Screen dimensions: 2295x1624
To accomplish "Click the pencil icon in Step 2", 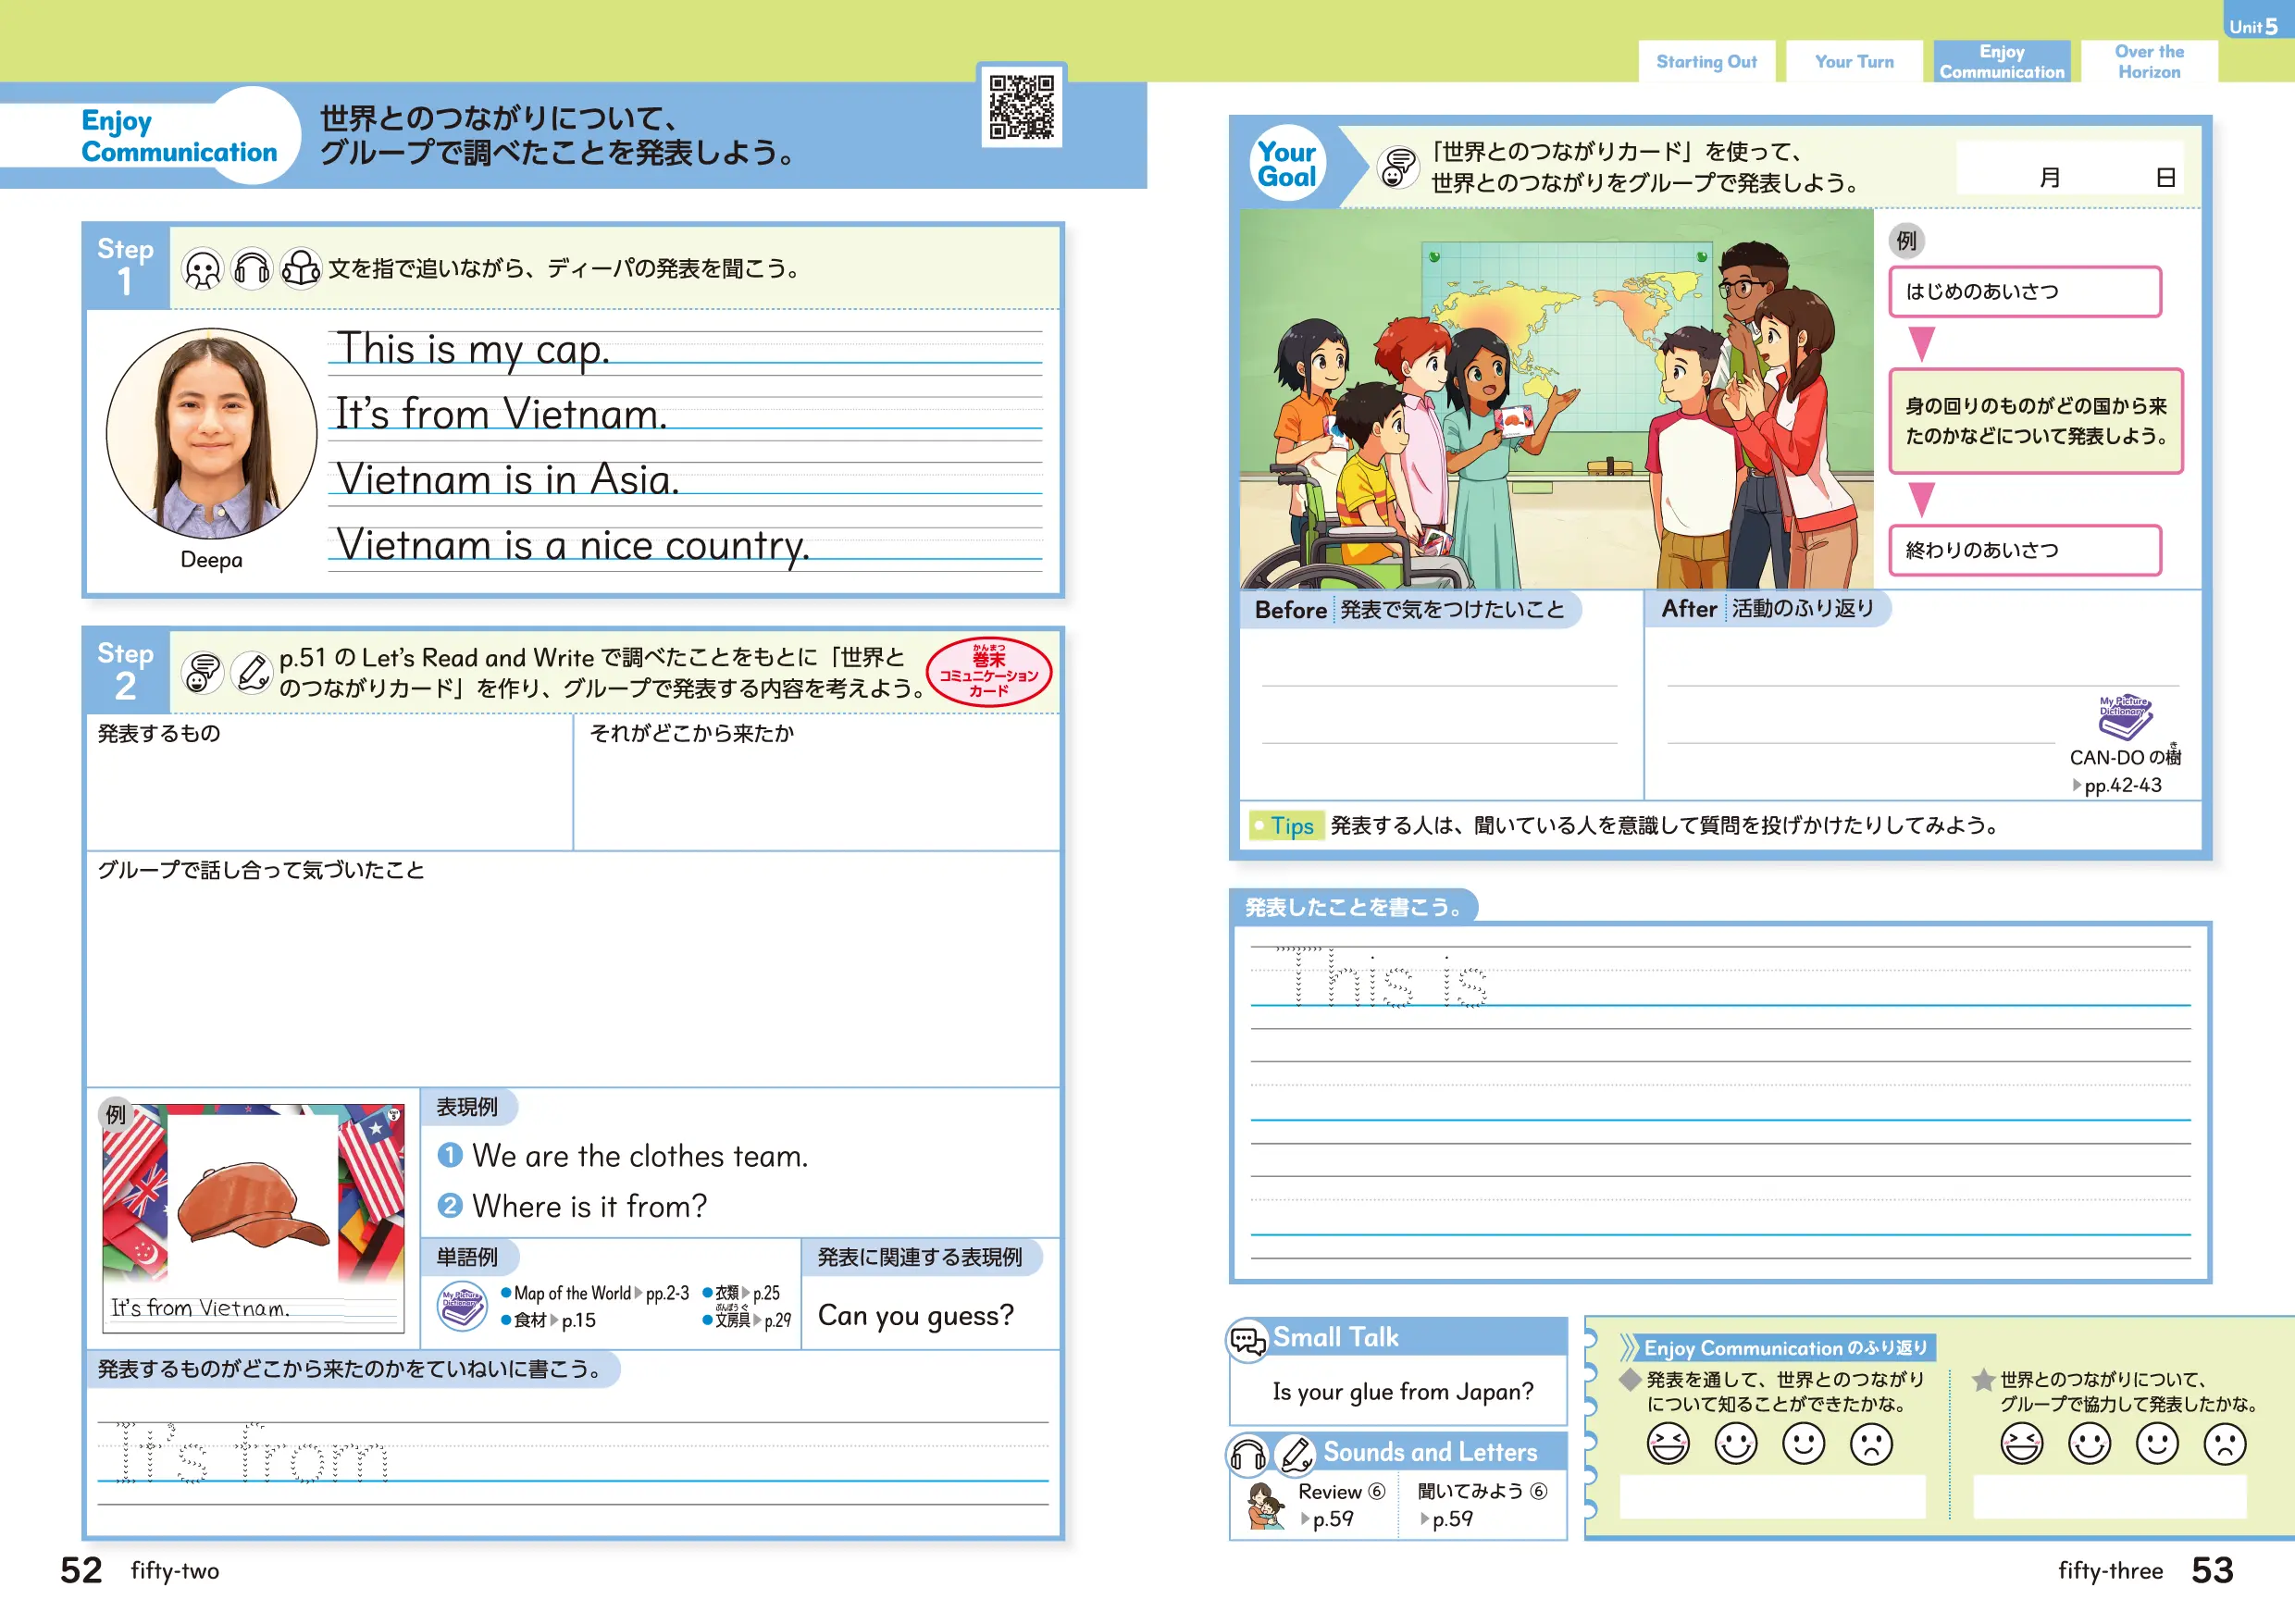I will click(252, 673).
